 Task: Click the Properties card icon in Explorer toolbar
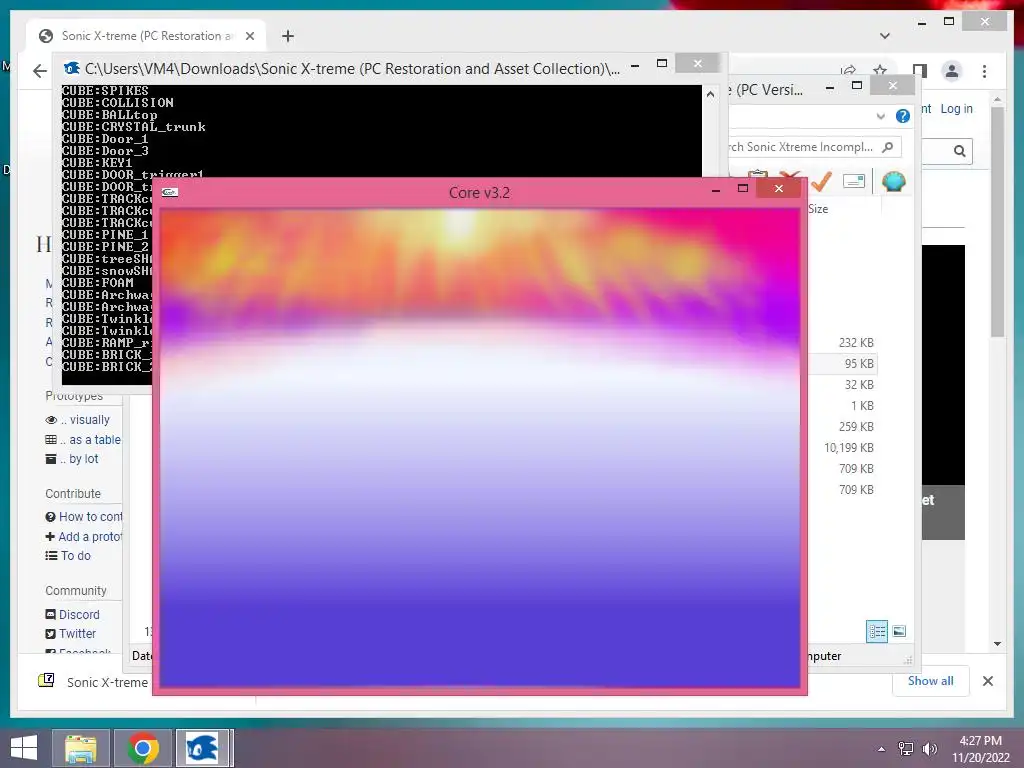coord(854,181)
